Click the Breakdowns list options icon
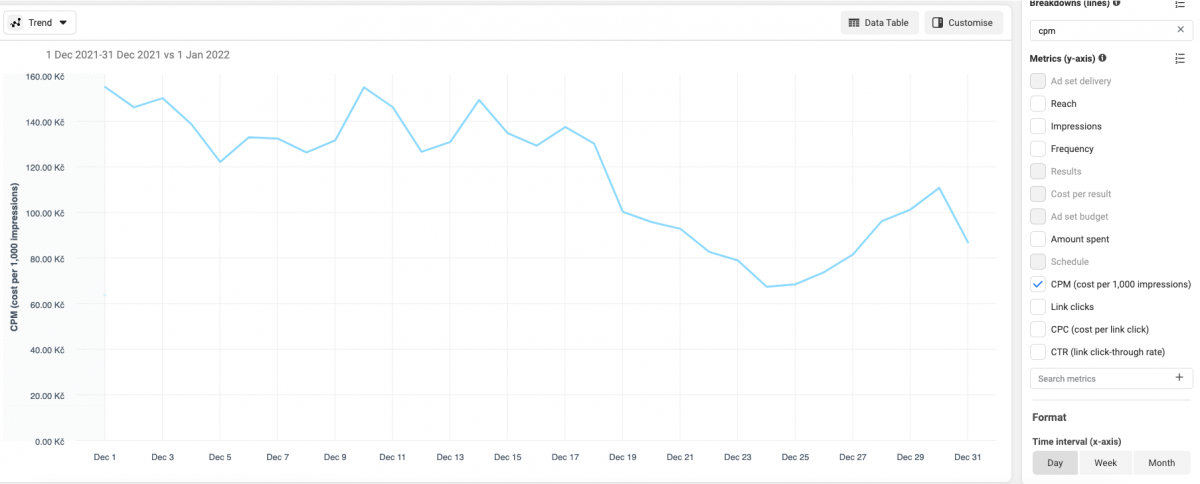This screenshot has width=1200, height=484. pos(1180,4)
